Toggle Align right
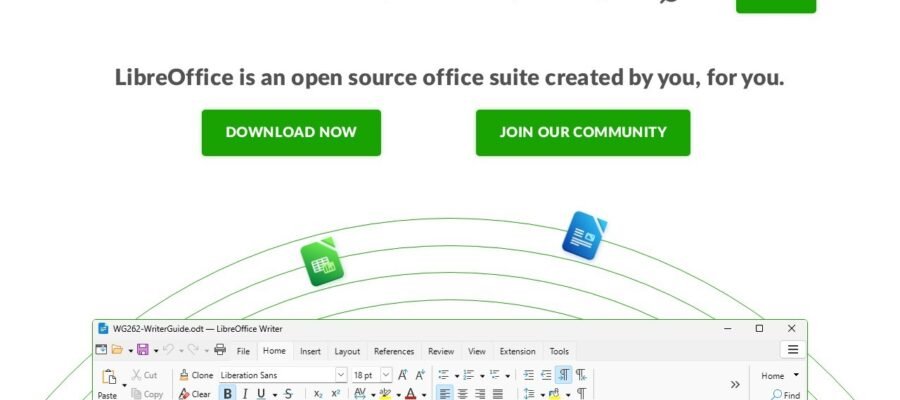900x400 pixels. pos(480,394)
